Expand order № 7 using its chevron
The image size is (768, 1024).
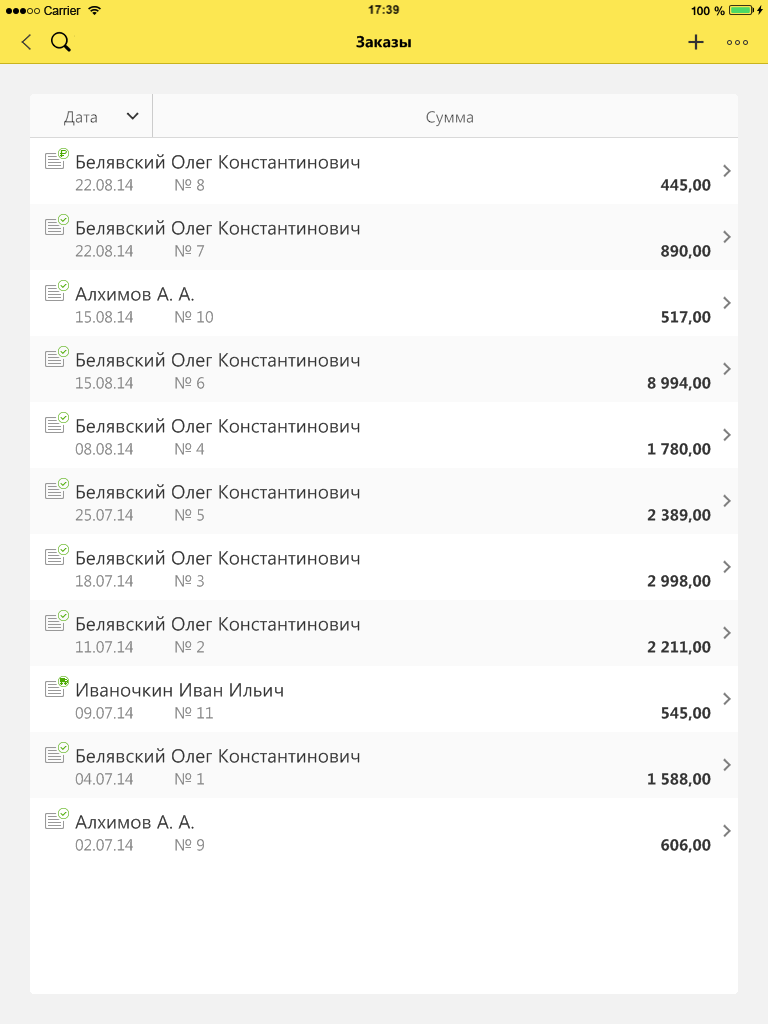(727, 237)
